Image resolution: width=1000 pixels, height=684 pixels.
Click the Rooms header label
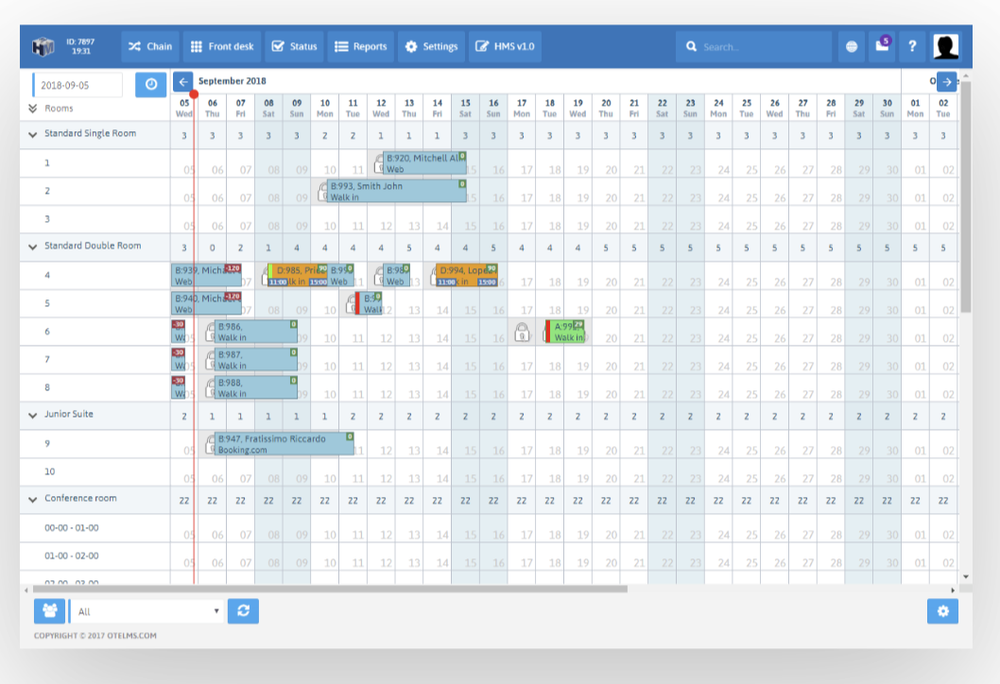point(59,108)
